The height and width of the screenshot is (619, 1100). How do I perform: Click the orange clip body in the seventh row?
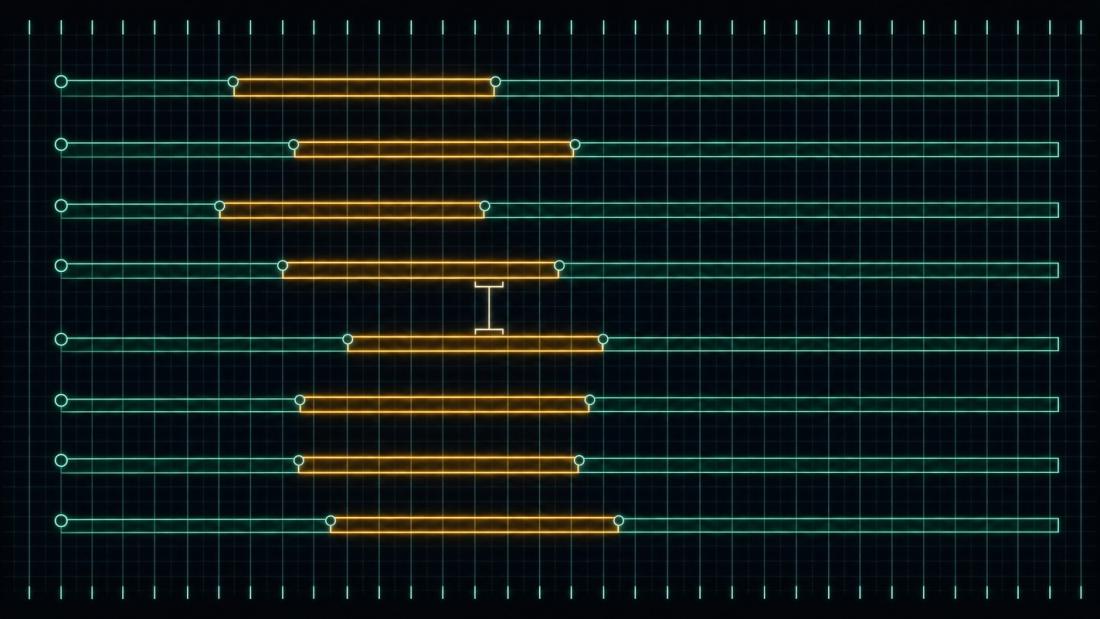(x=438, y=465)
